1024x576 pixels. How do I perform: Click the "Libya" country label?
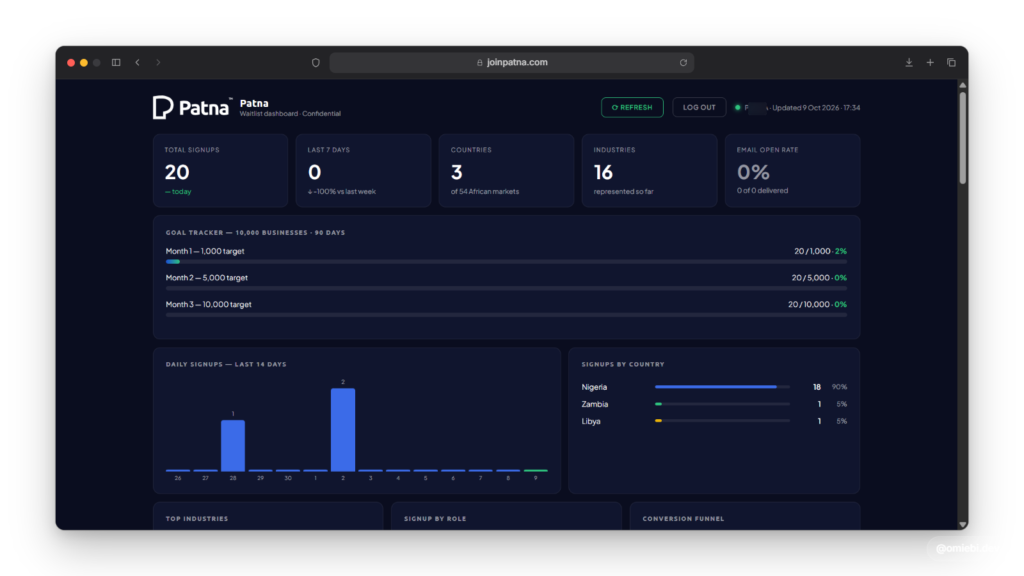coord(591,421)
